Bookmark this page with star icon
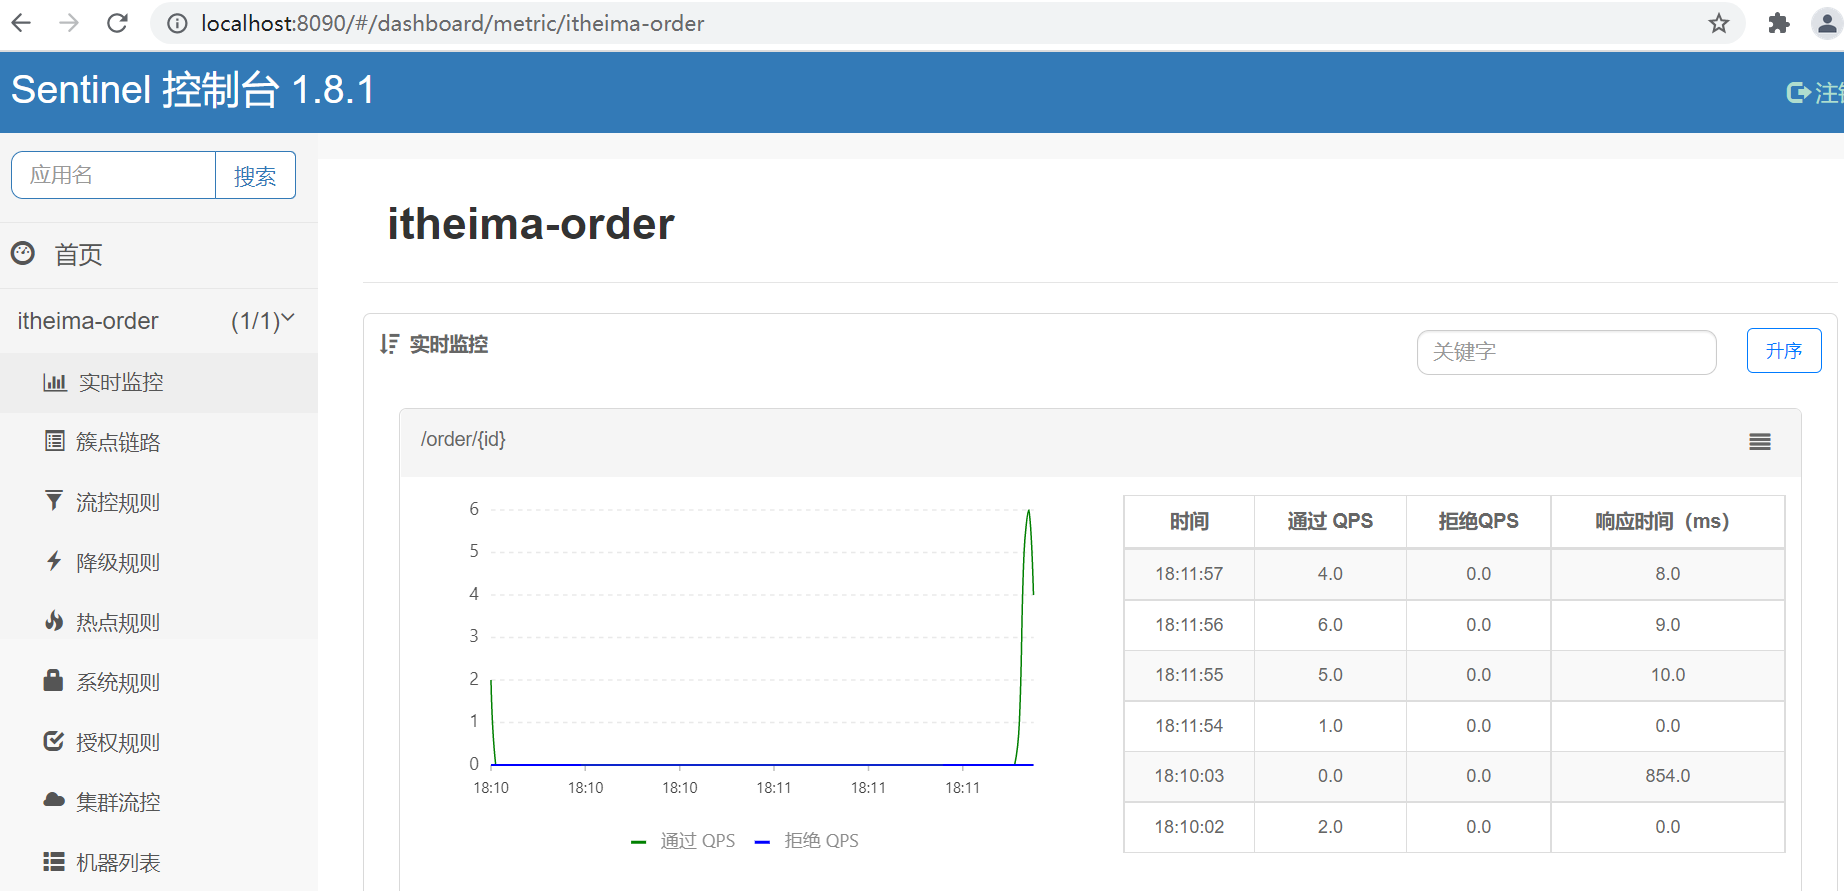1844x891 pixels. click(x=1718, y=23)
